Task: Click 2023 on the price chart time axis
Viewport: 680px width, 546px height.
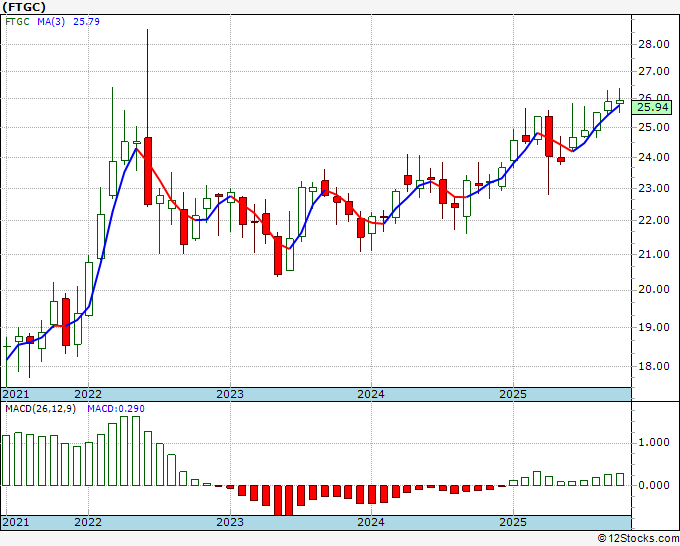Action: pos(230,394)
